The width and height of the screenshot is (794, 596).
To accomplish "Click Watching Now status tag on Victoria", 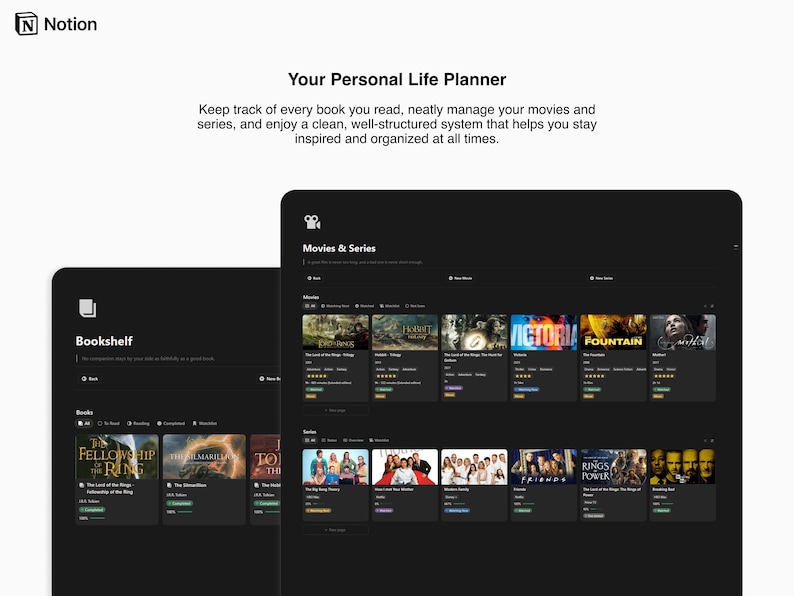I will pos(527,389).
